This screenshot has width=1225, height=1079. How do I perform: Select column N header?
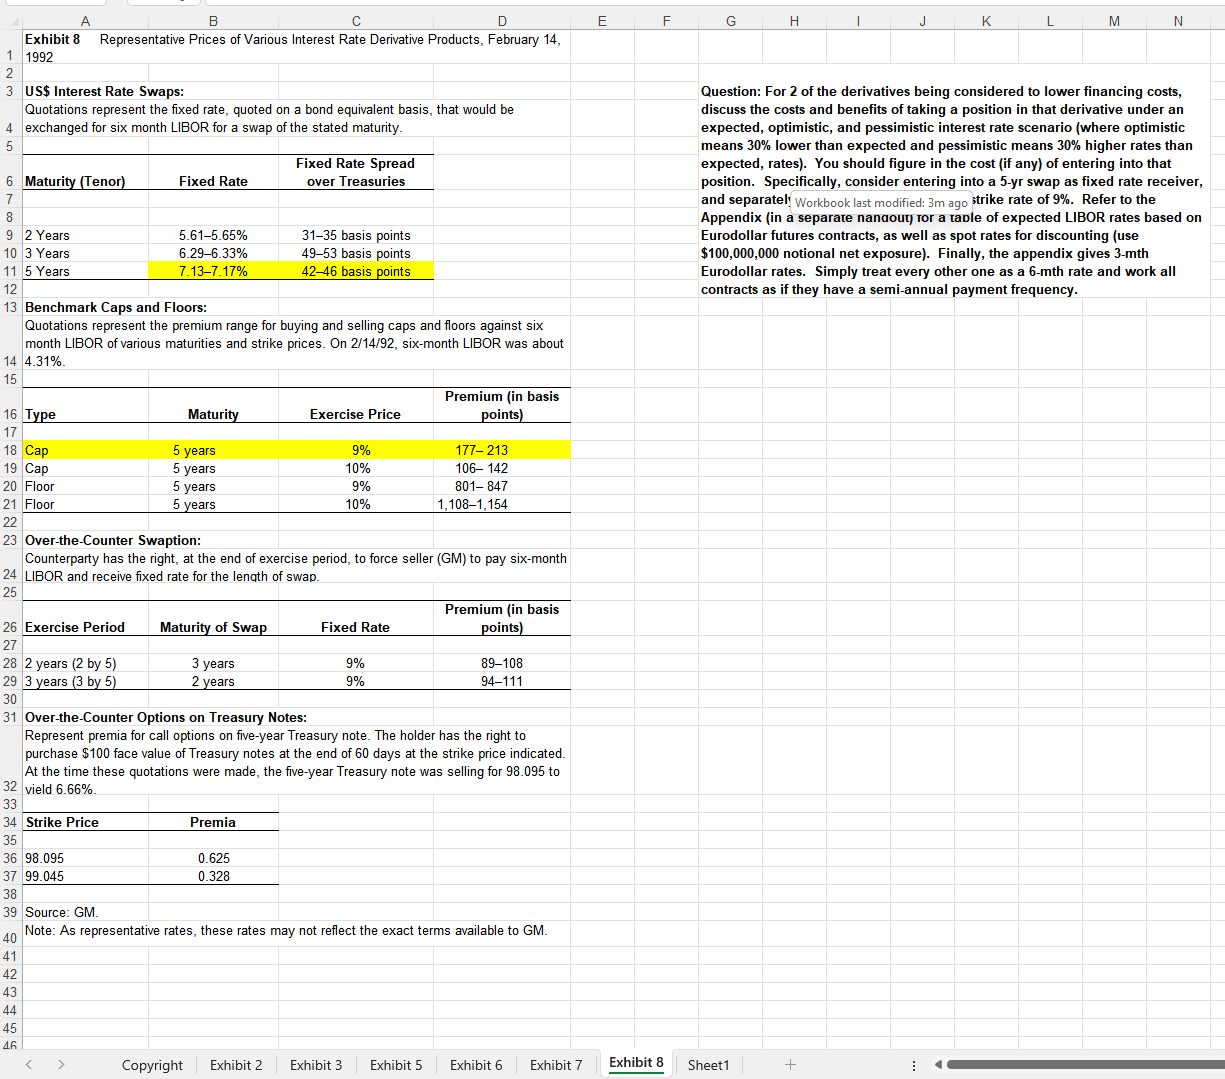point(1178,21)
